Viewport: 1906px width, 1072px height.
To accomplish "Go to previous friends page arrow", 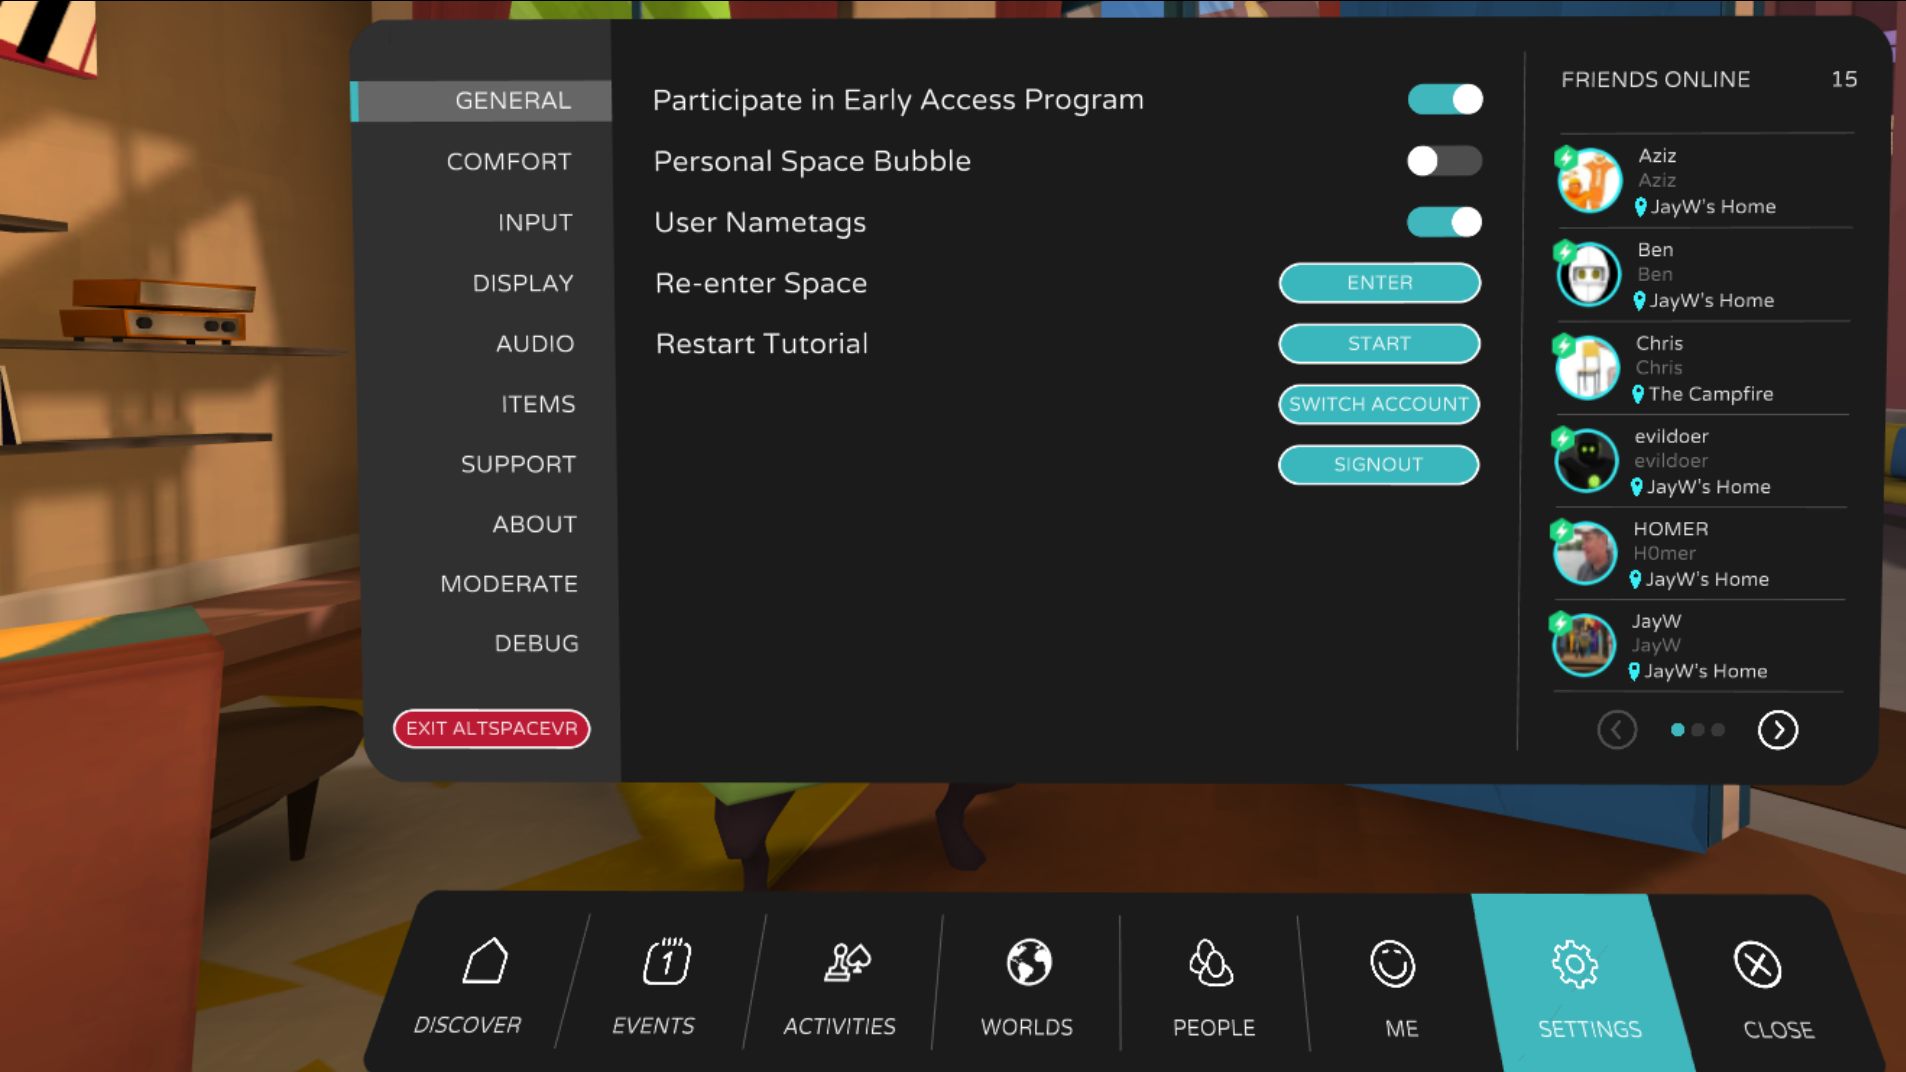I will click(1617, 730).
